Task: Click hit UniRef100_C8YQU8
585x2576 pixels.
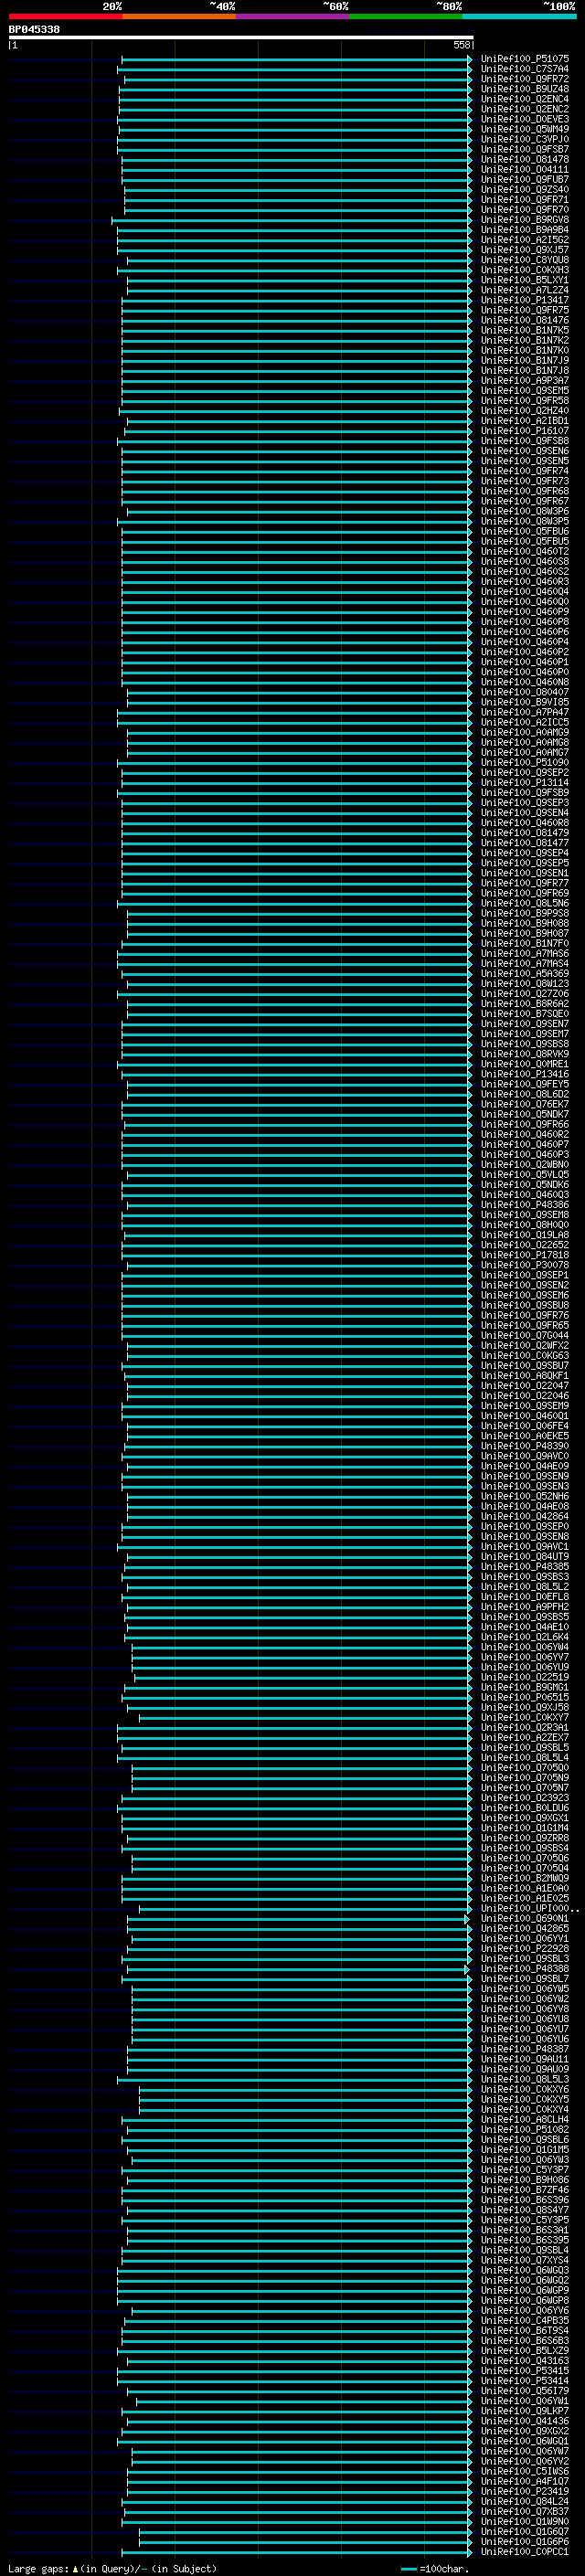Action: (525, 260)
